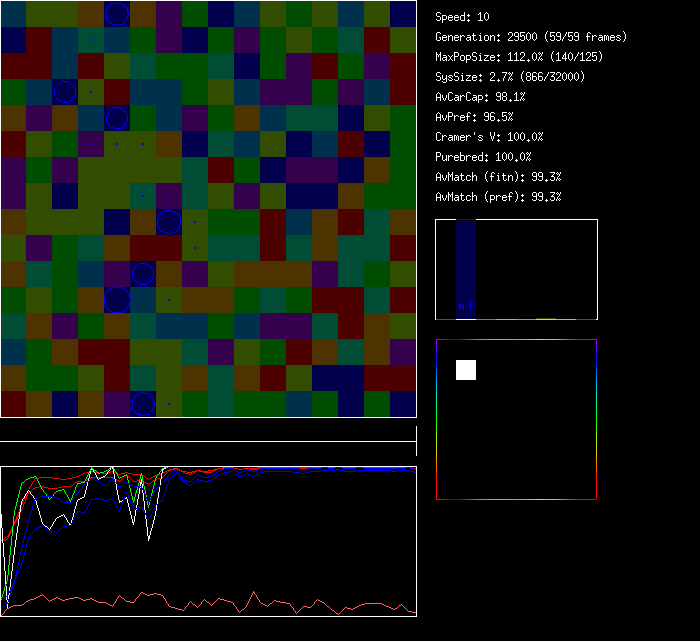Image resolution: width=700 pixels, height=641 pixels.
Task: Click the low red line in the graph
Action: (200, 601)
